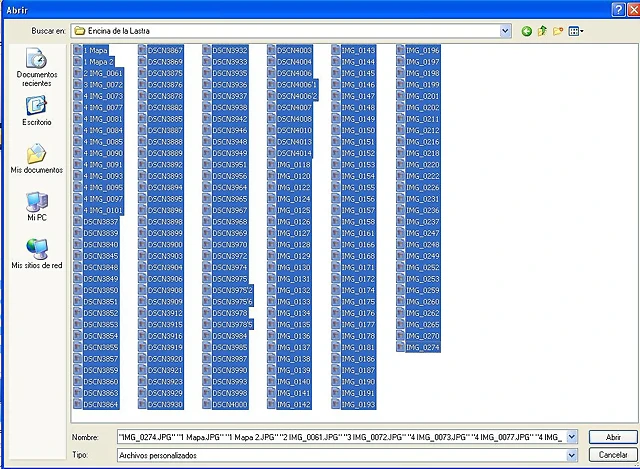Click the file icon beside DSCN3869
640x469 pixels.
click(x=142, y=61)
